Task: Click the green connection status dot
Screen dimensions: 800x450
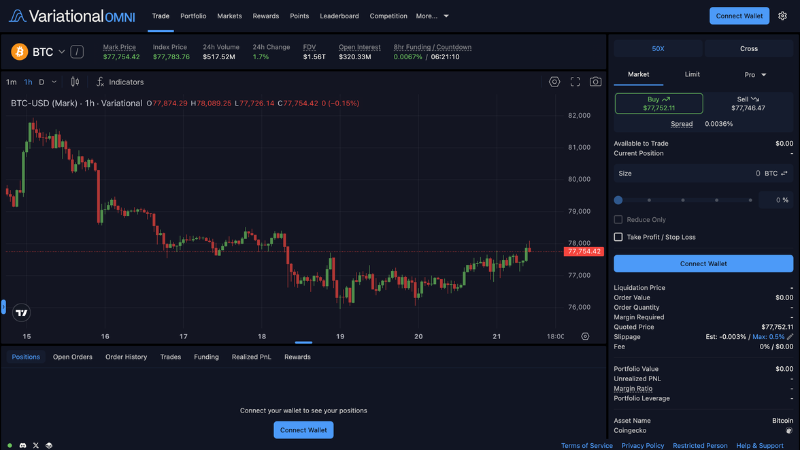Action: point(10,445)
